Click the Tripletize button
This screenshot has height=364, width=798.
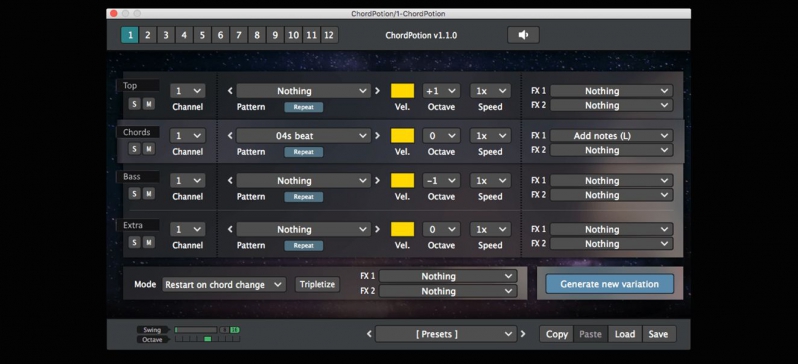click(317, 284)
